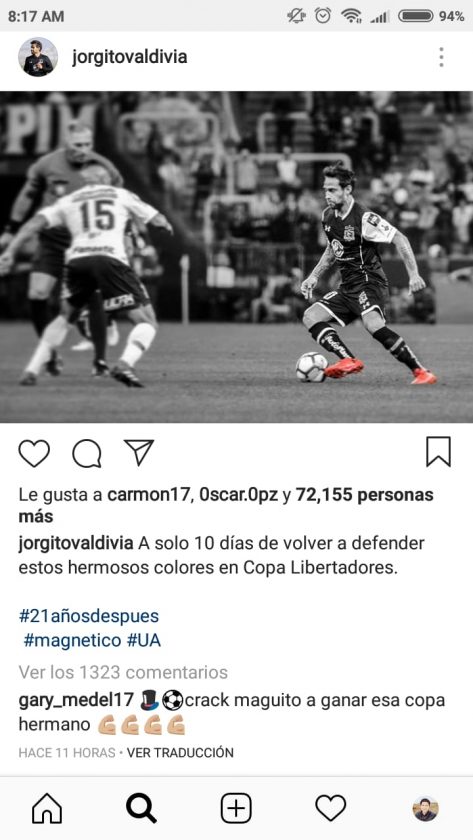This screenshot has height=840, width=473.
Task: Open hashtag #21añosdespues
Action: pos(89,616)
